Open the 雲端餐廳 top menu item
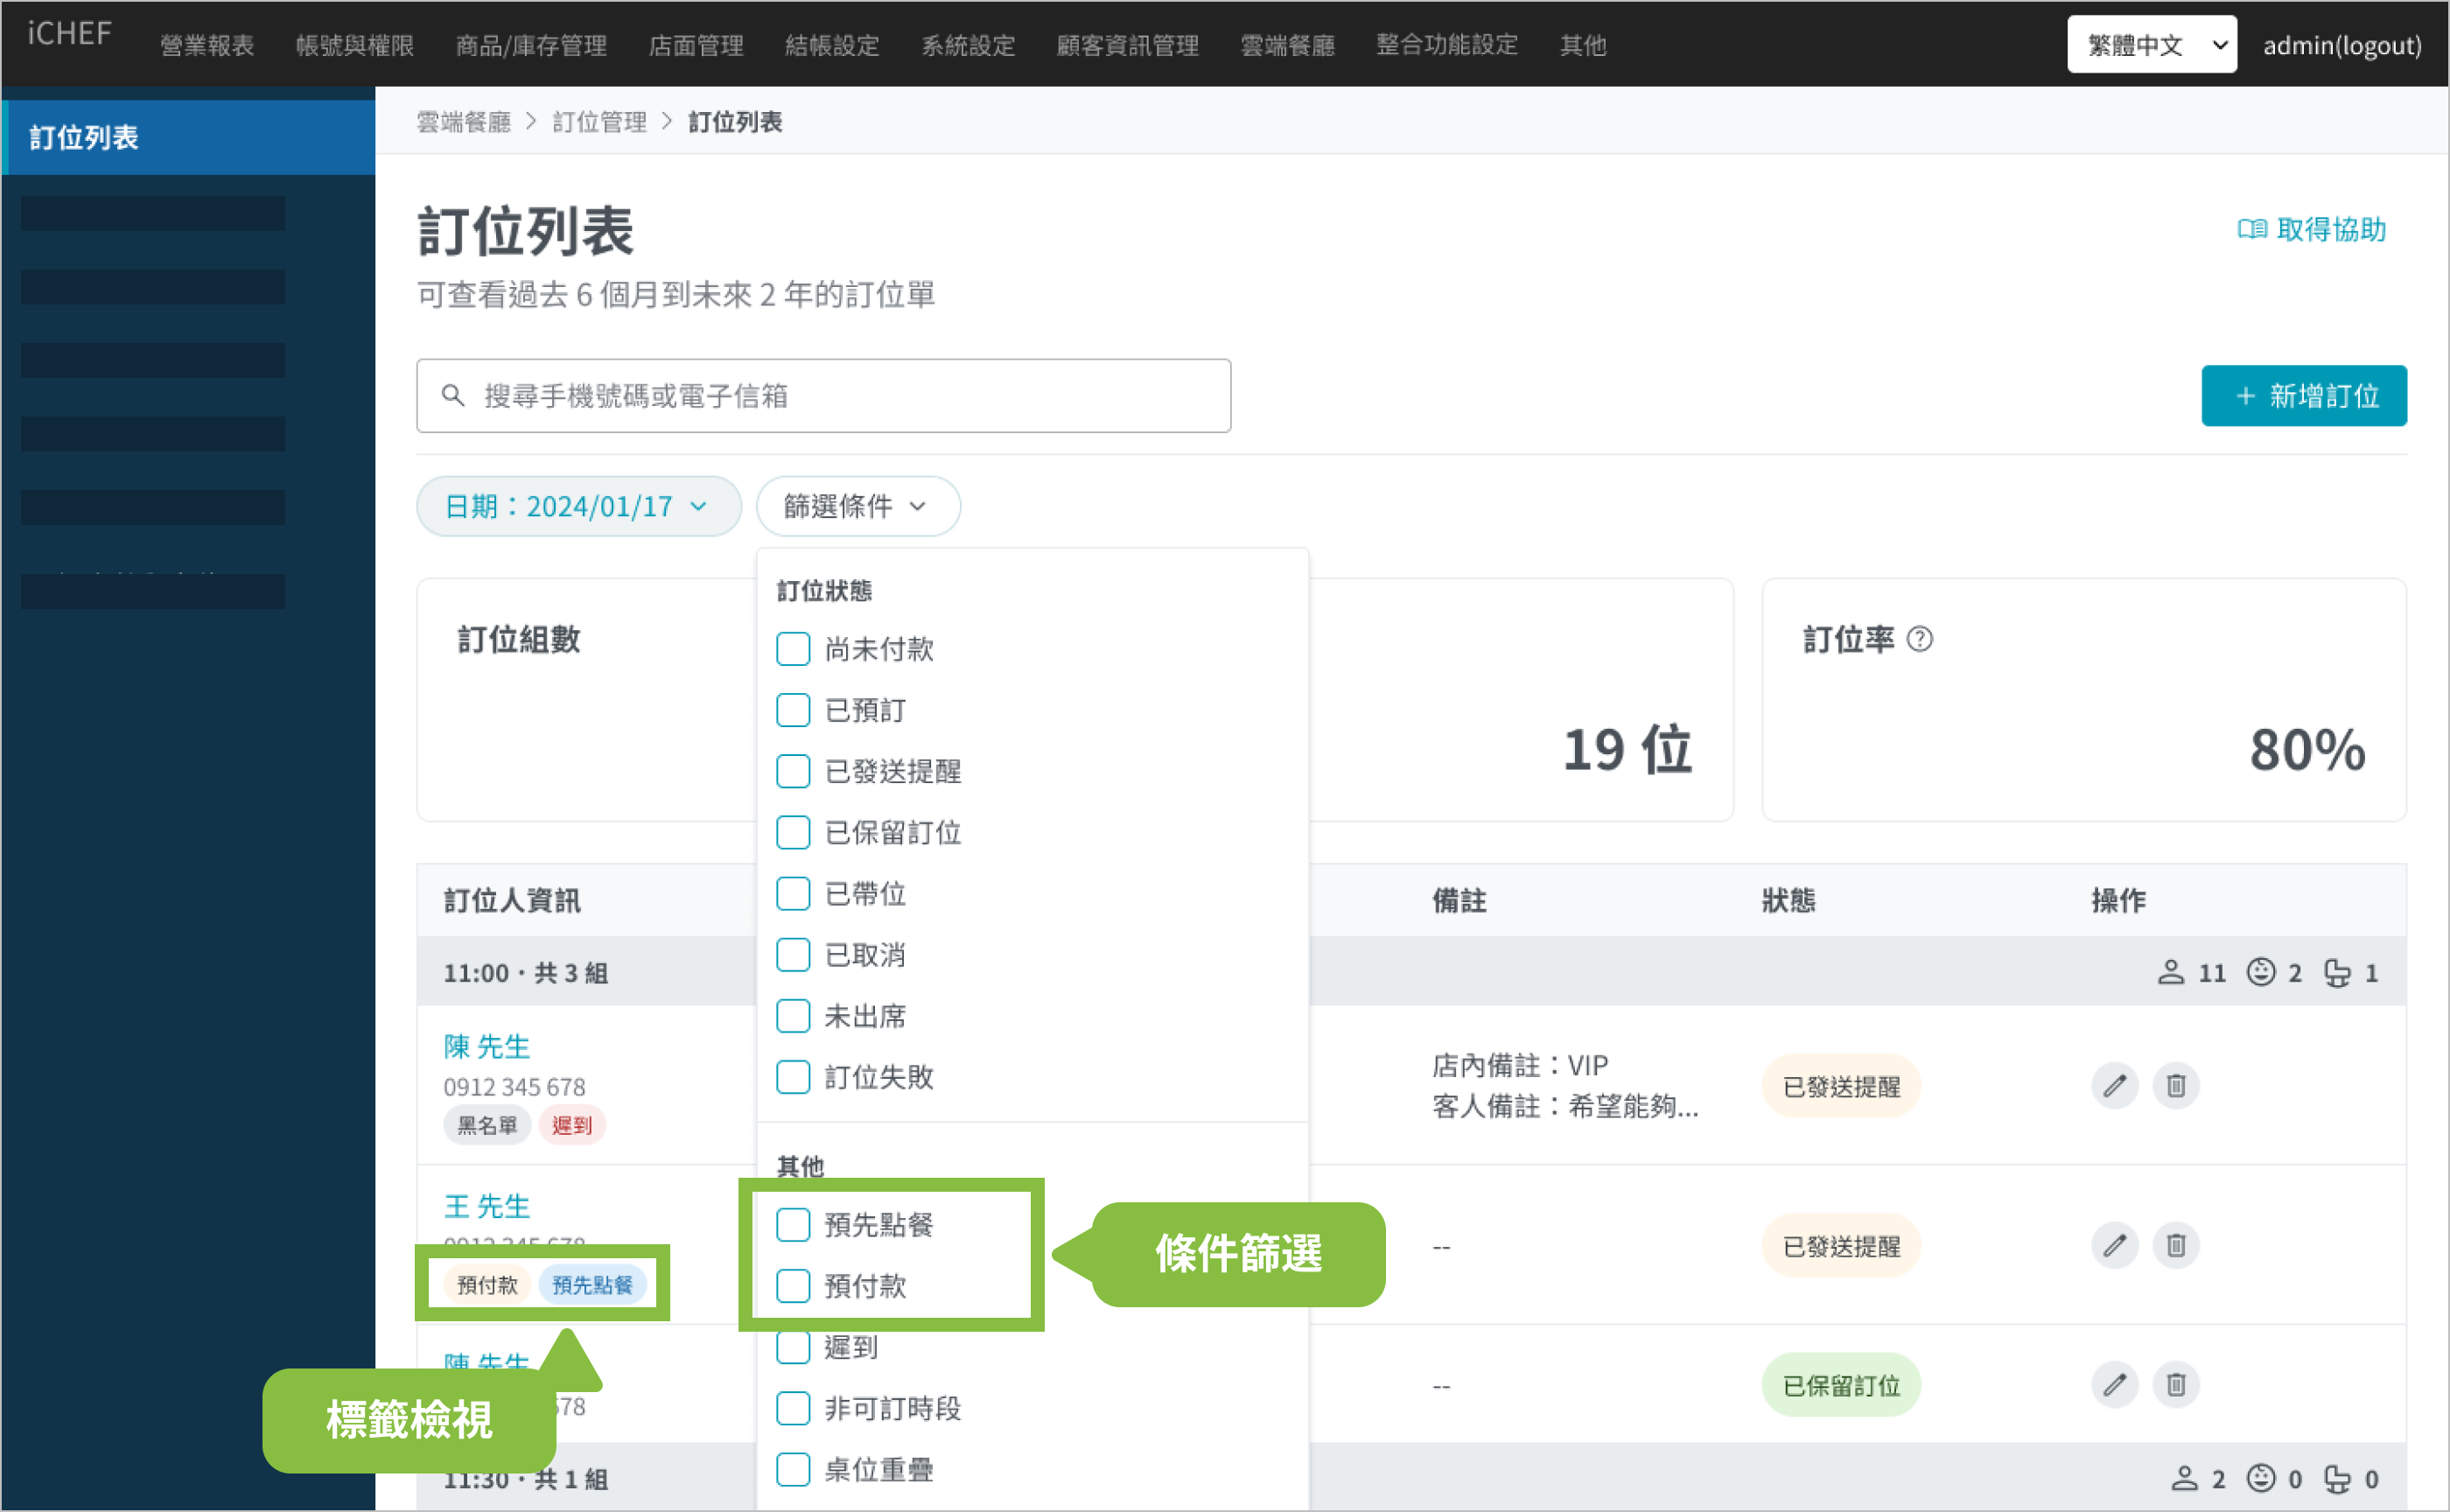Viewport: 2450px width, 1512px height. pyautogui.click(x=1287, y=45)
